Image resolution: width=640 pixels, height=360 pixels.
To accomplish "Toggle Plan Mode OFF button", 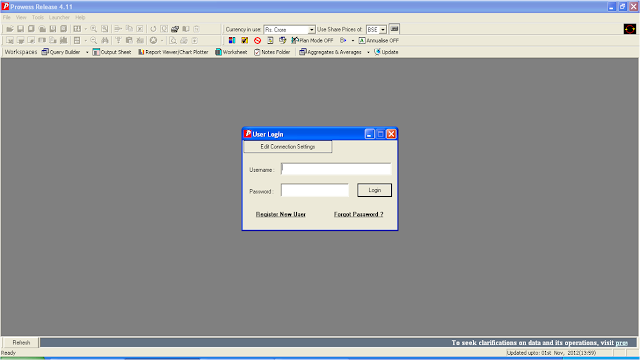I will 312,40.
